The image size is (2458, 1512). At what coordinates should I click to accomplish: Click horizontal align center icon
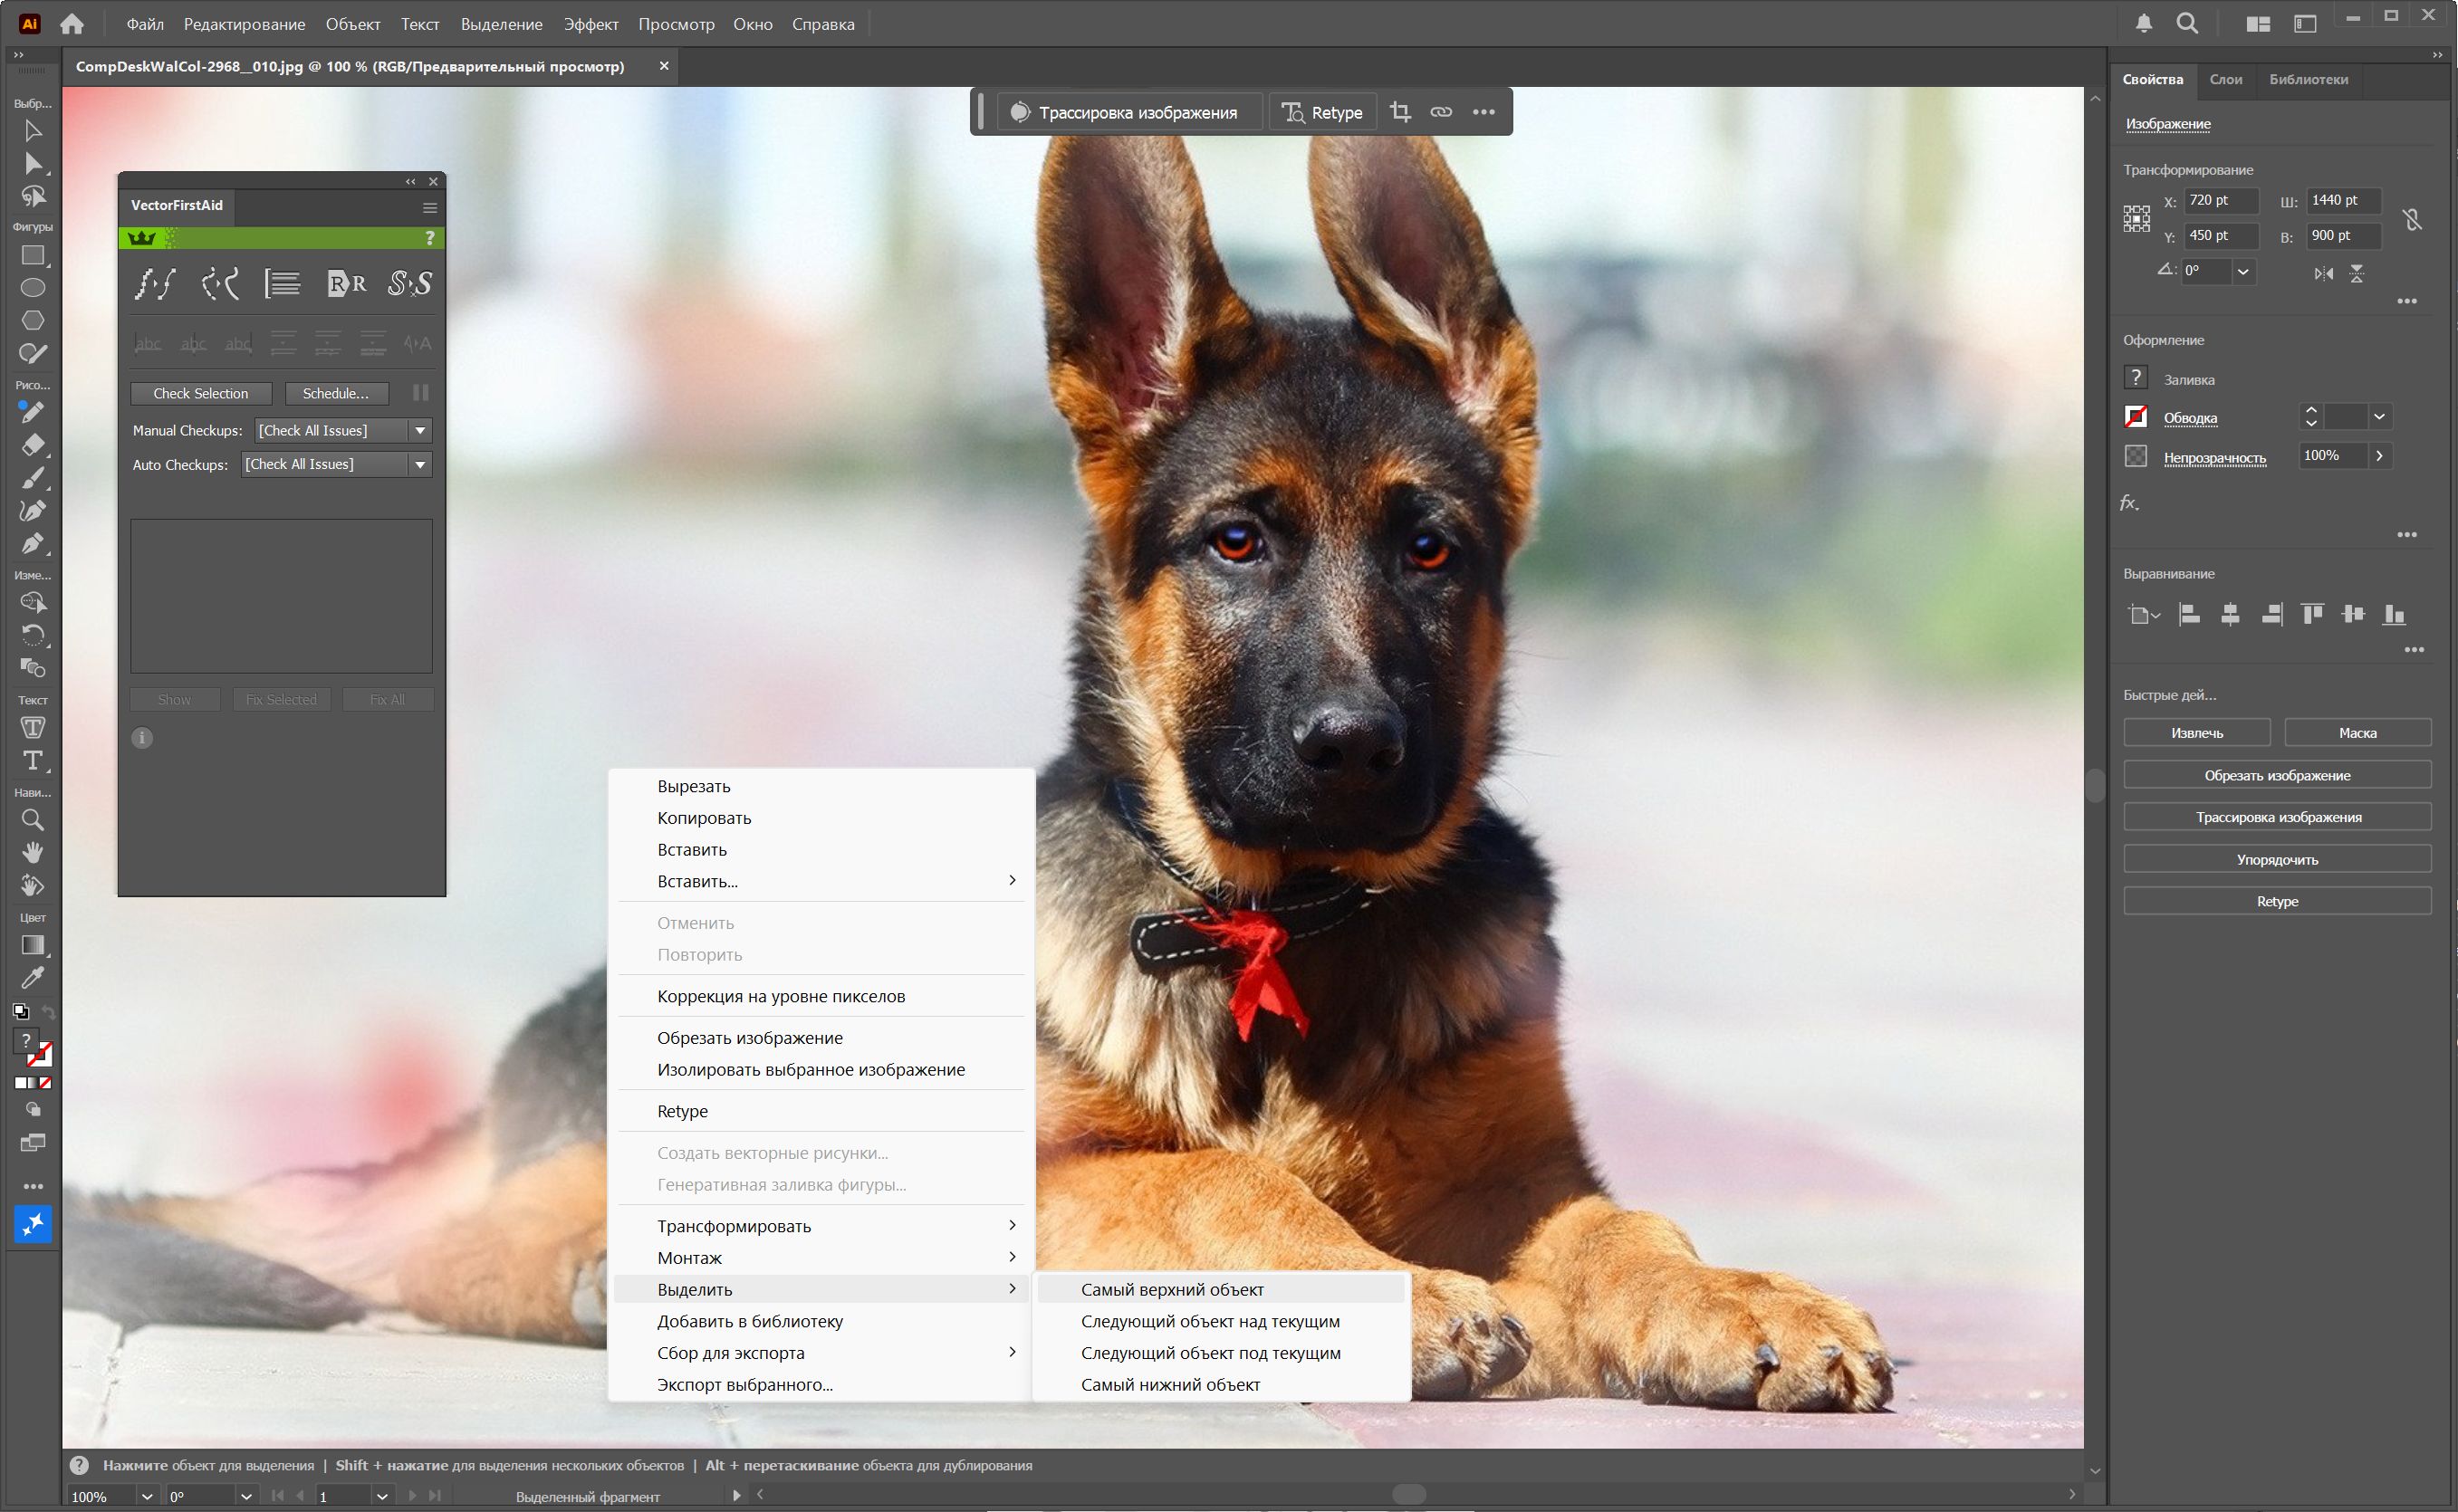tap(2230, 614)
